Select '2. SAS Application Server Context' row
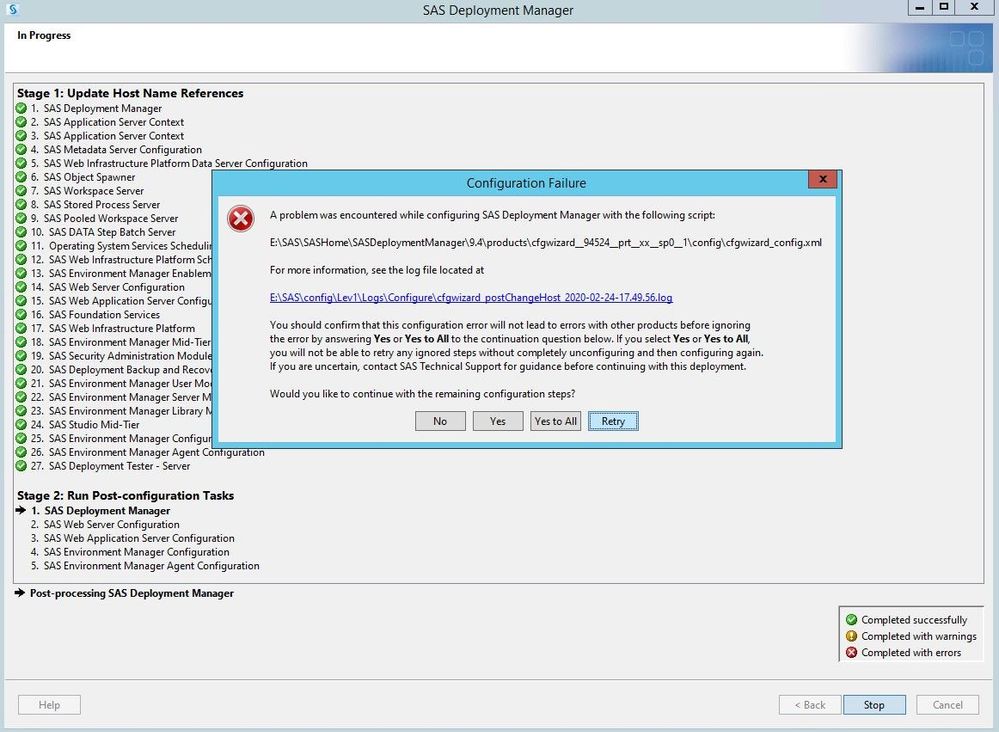 click(107, 122)
